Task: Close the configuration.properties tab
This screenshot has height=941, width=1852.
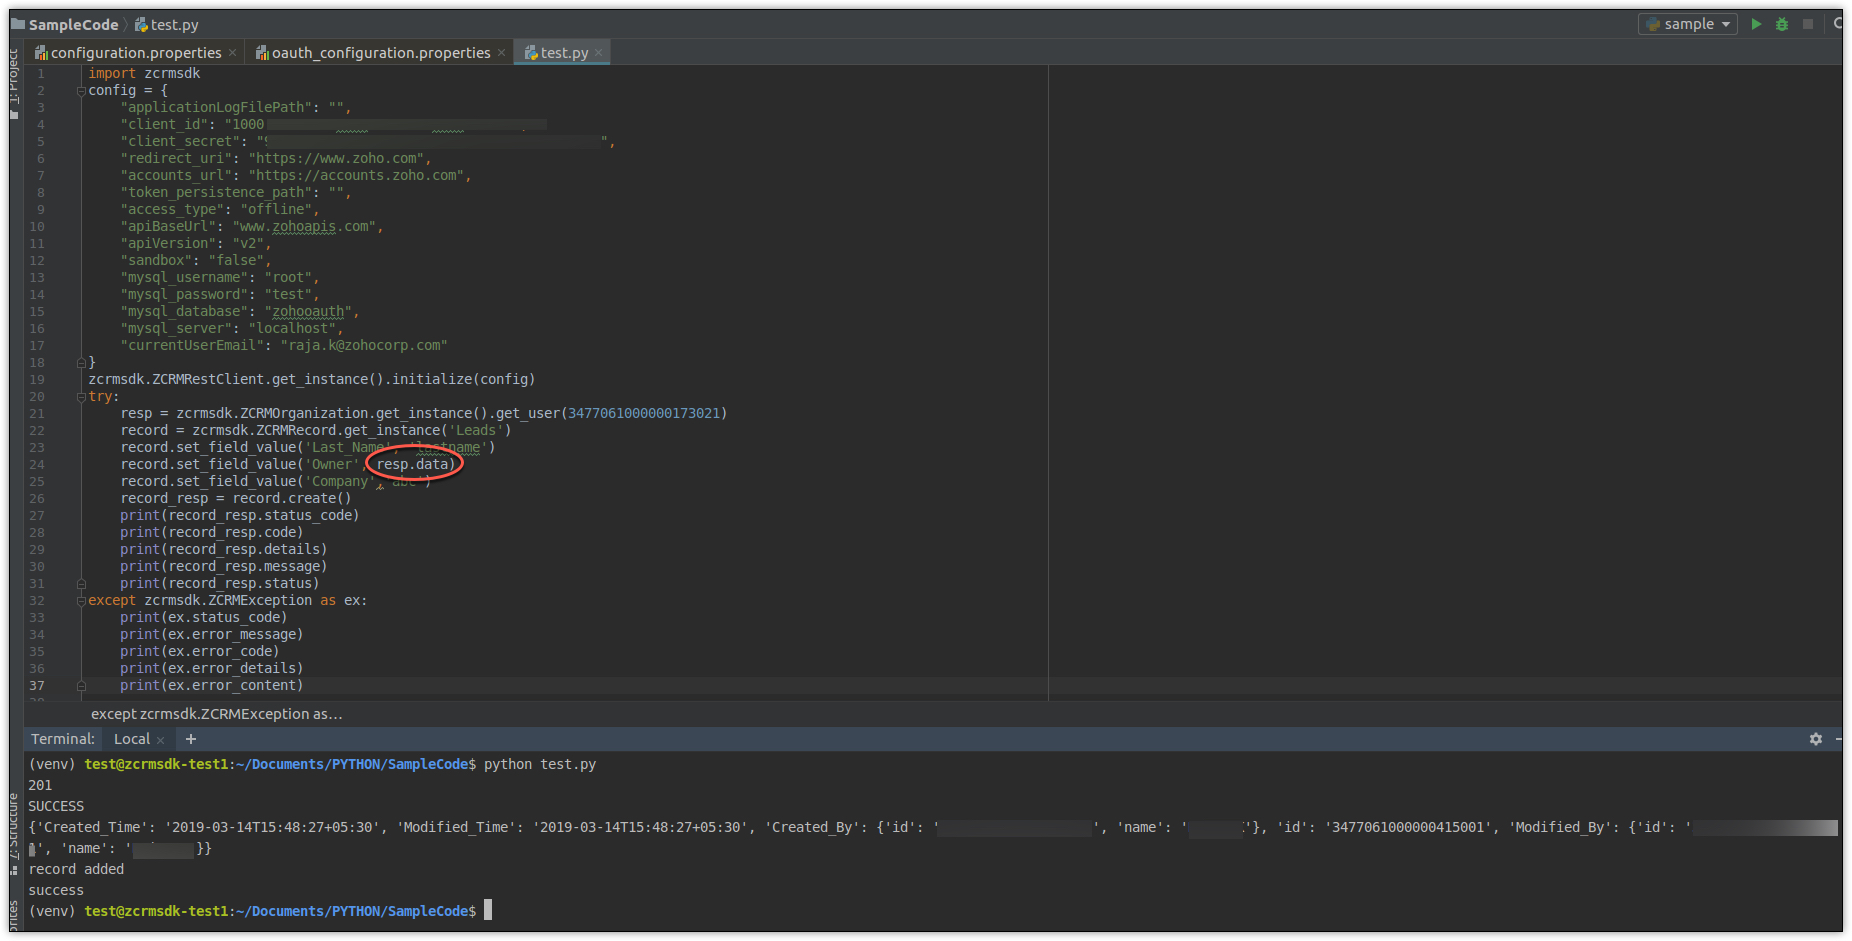Action: [232, 53]
